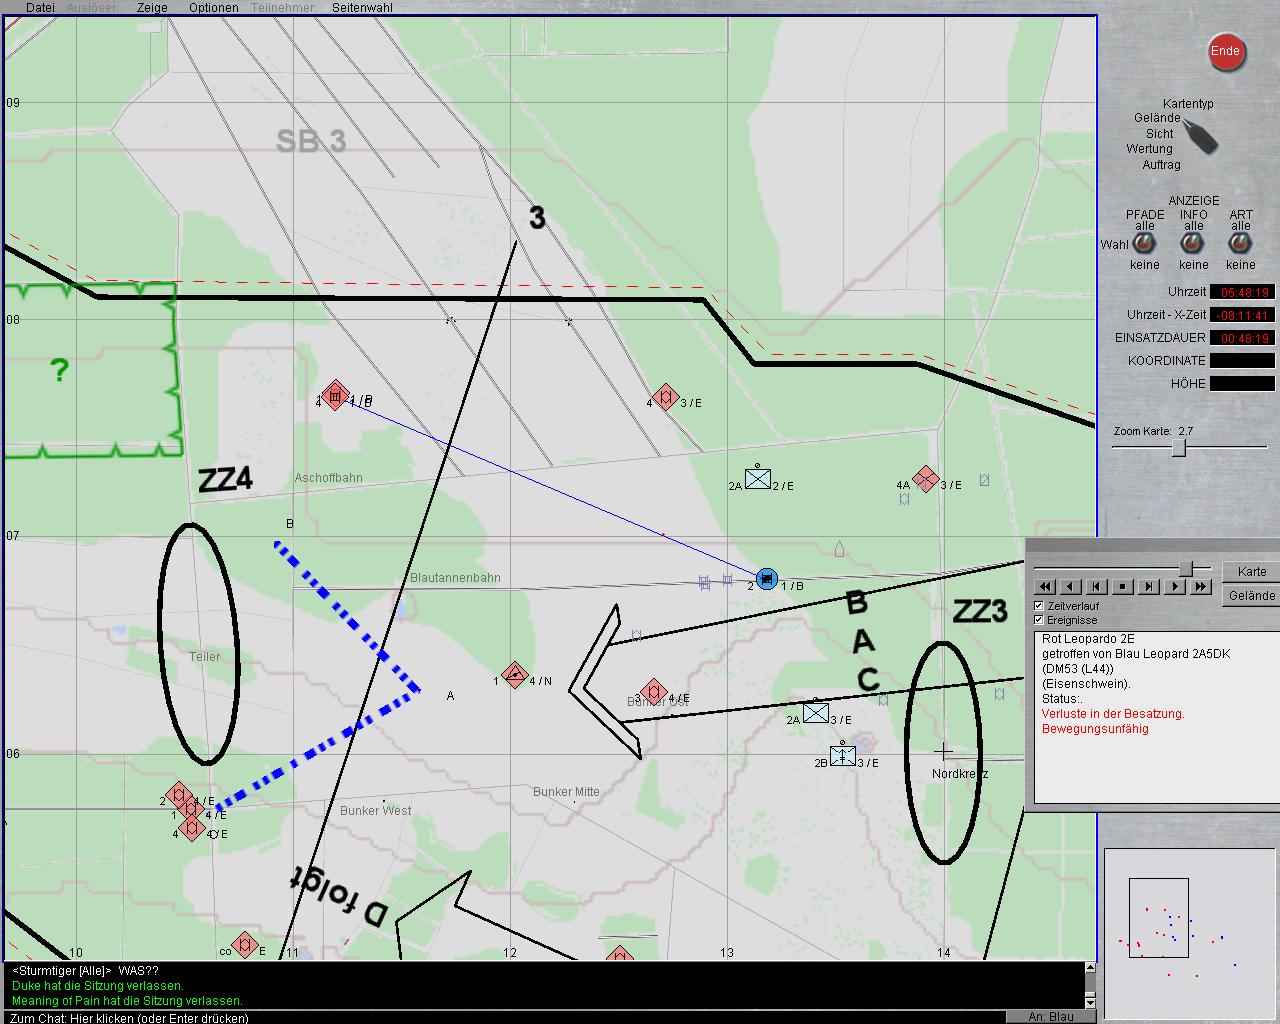This screenshot has width=1280, height=1024.
Task: Open the Zeige menu
Action: click(152, 7)
